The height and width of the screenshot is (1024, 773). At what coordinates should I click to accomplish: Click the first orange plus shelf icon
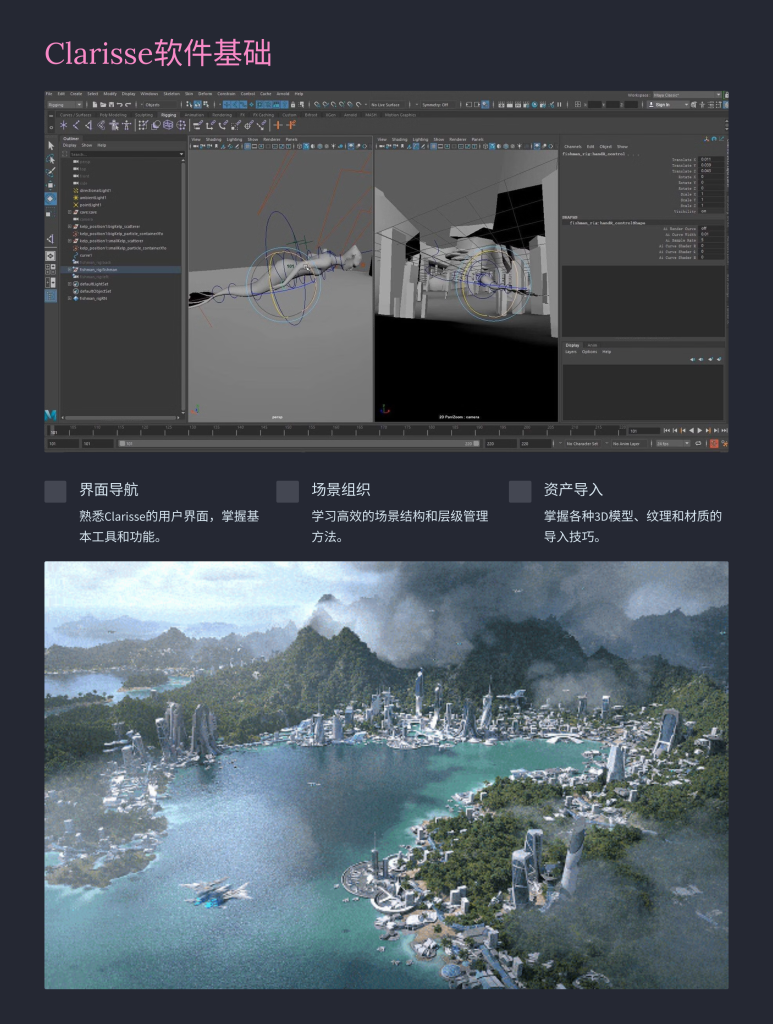279,125
